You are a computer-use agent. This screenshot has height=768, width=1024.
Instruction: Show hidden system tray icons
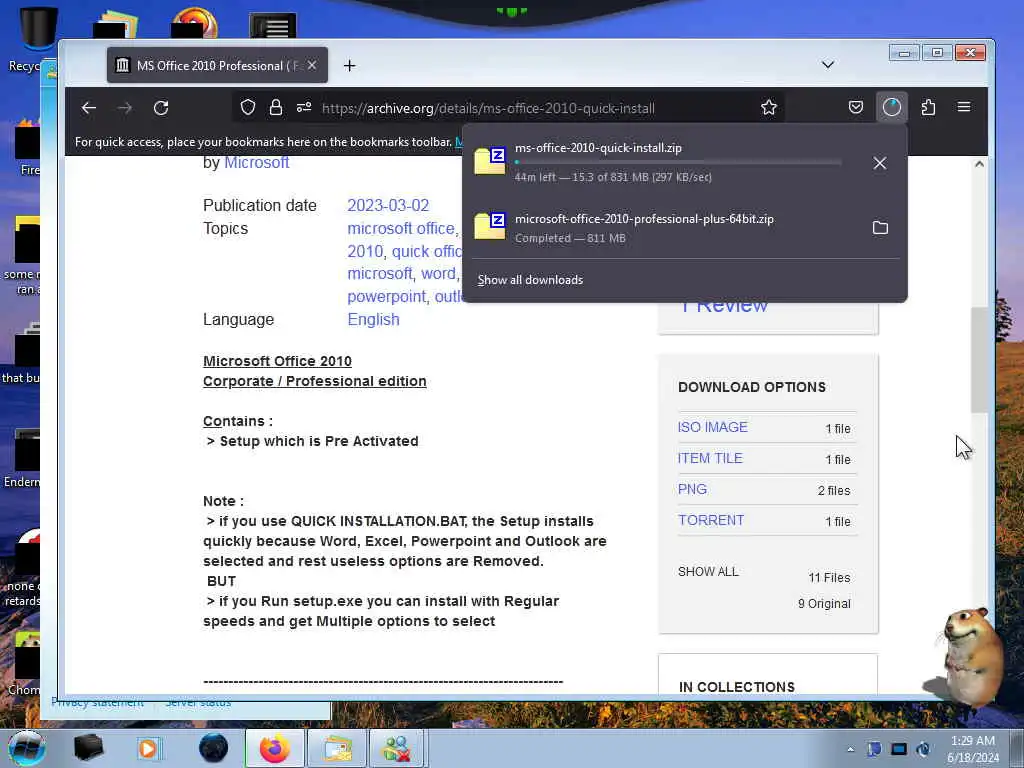tap(850, 749)
